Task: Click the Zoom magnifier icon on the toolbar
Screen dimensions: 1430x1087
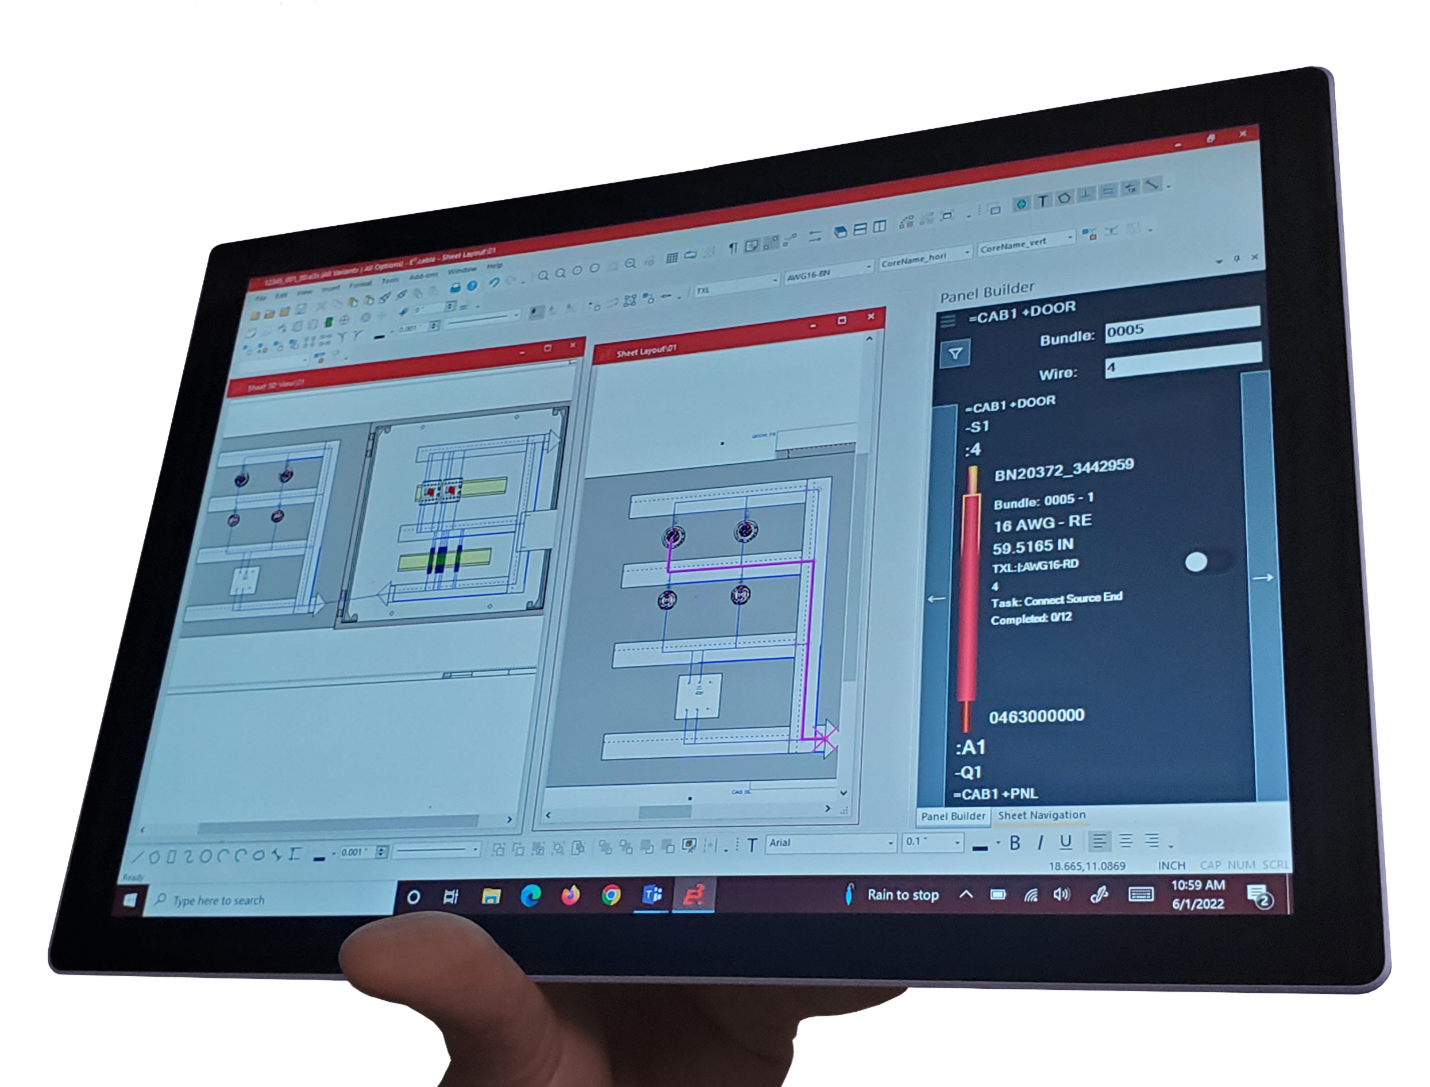Action: (x=545, y=275)
